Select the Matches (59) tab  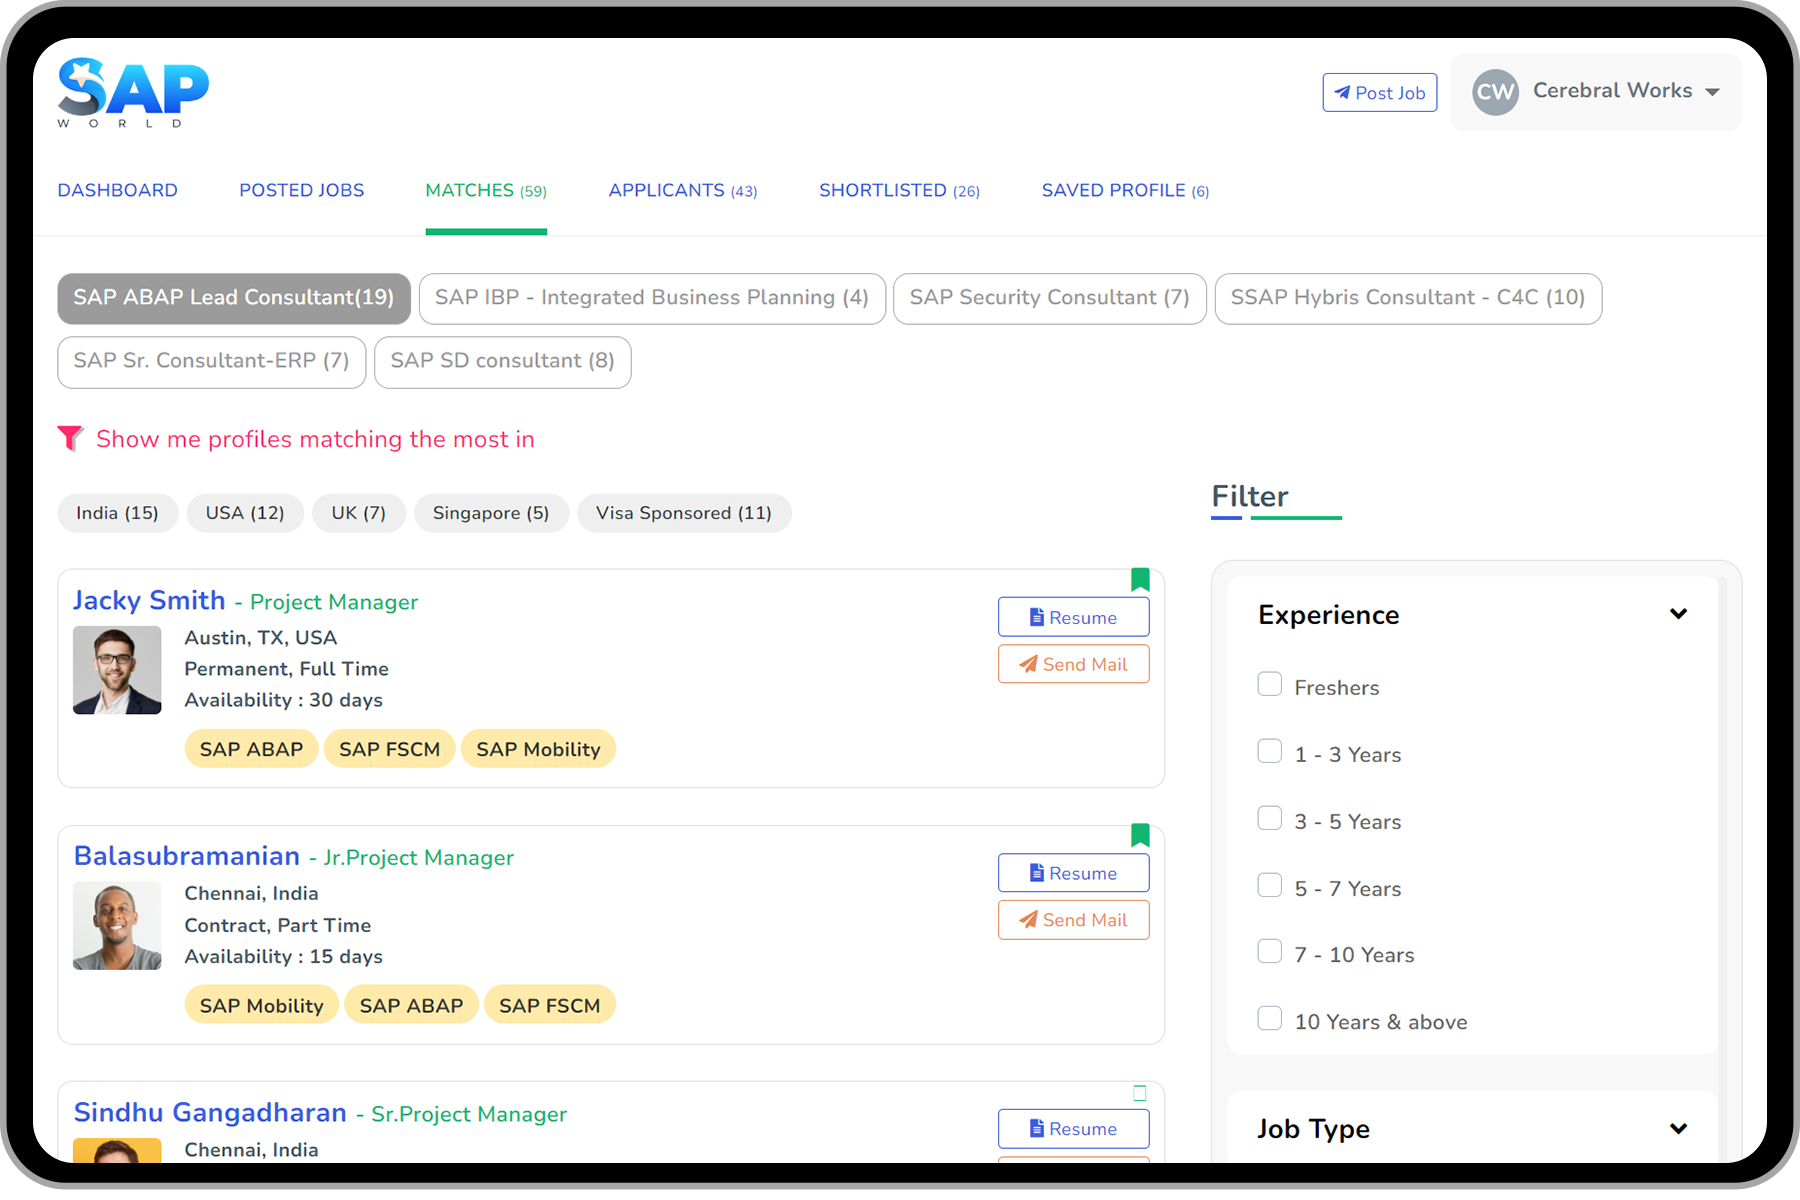pyautogui.click(x=486, y=190)
